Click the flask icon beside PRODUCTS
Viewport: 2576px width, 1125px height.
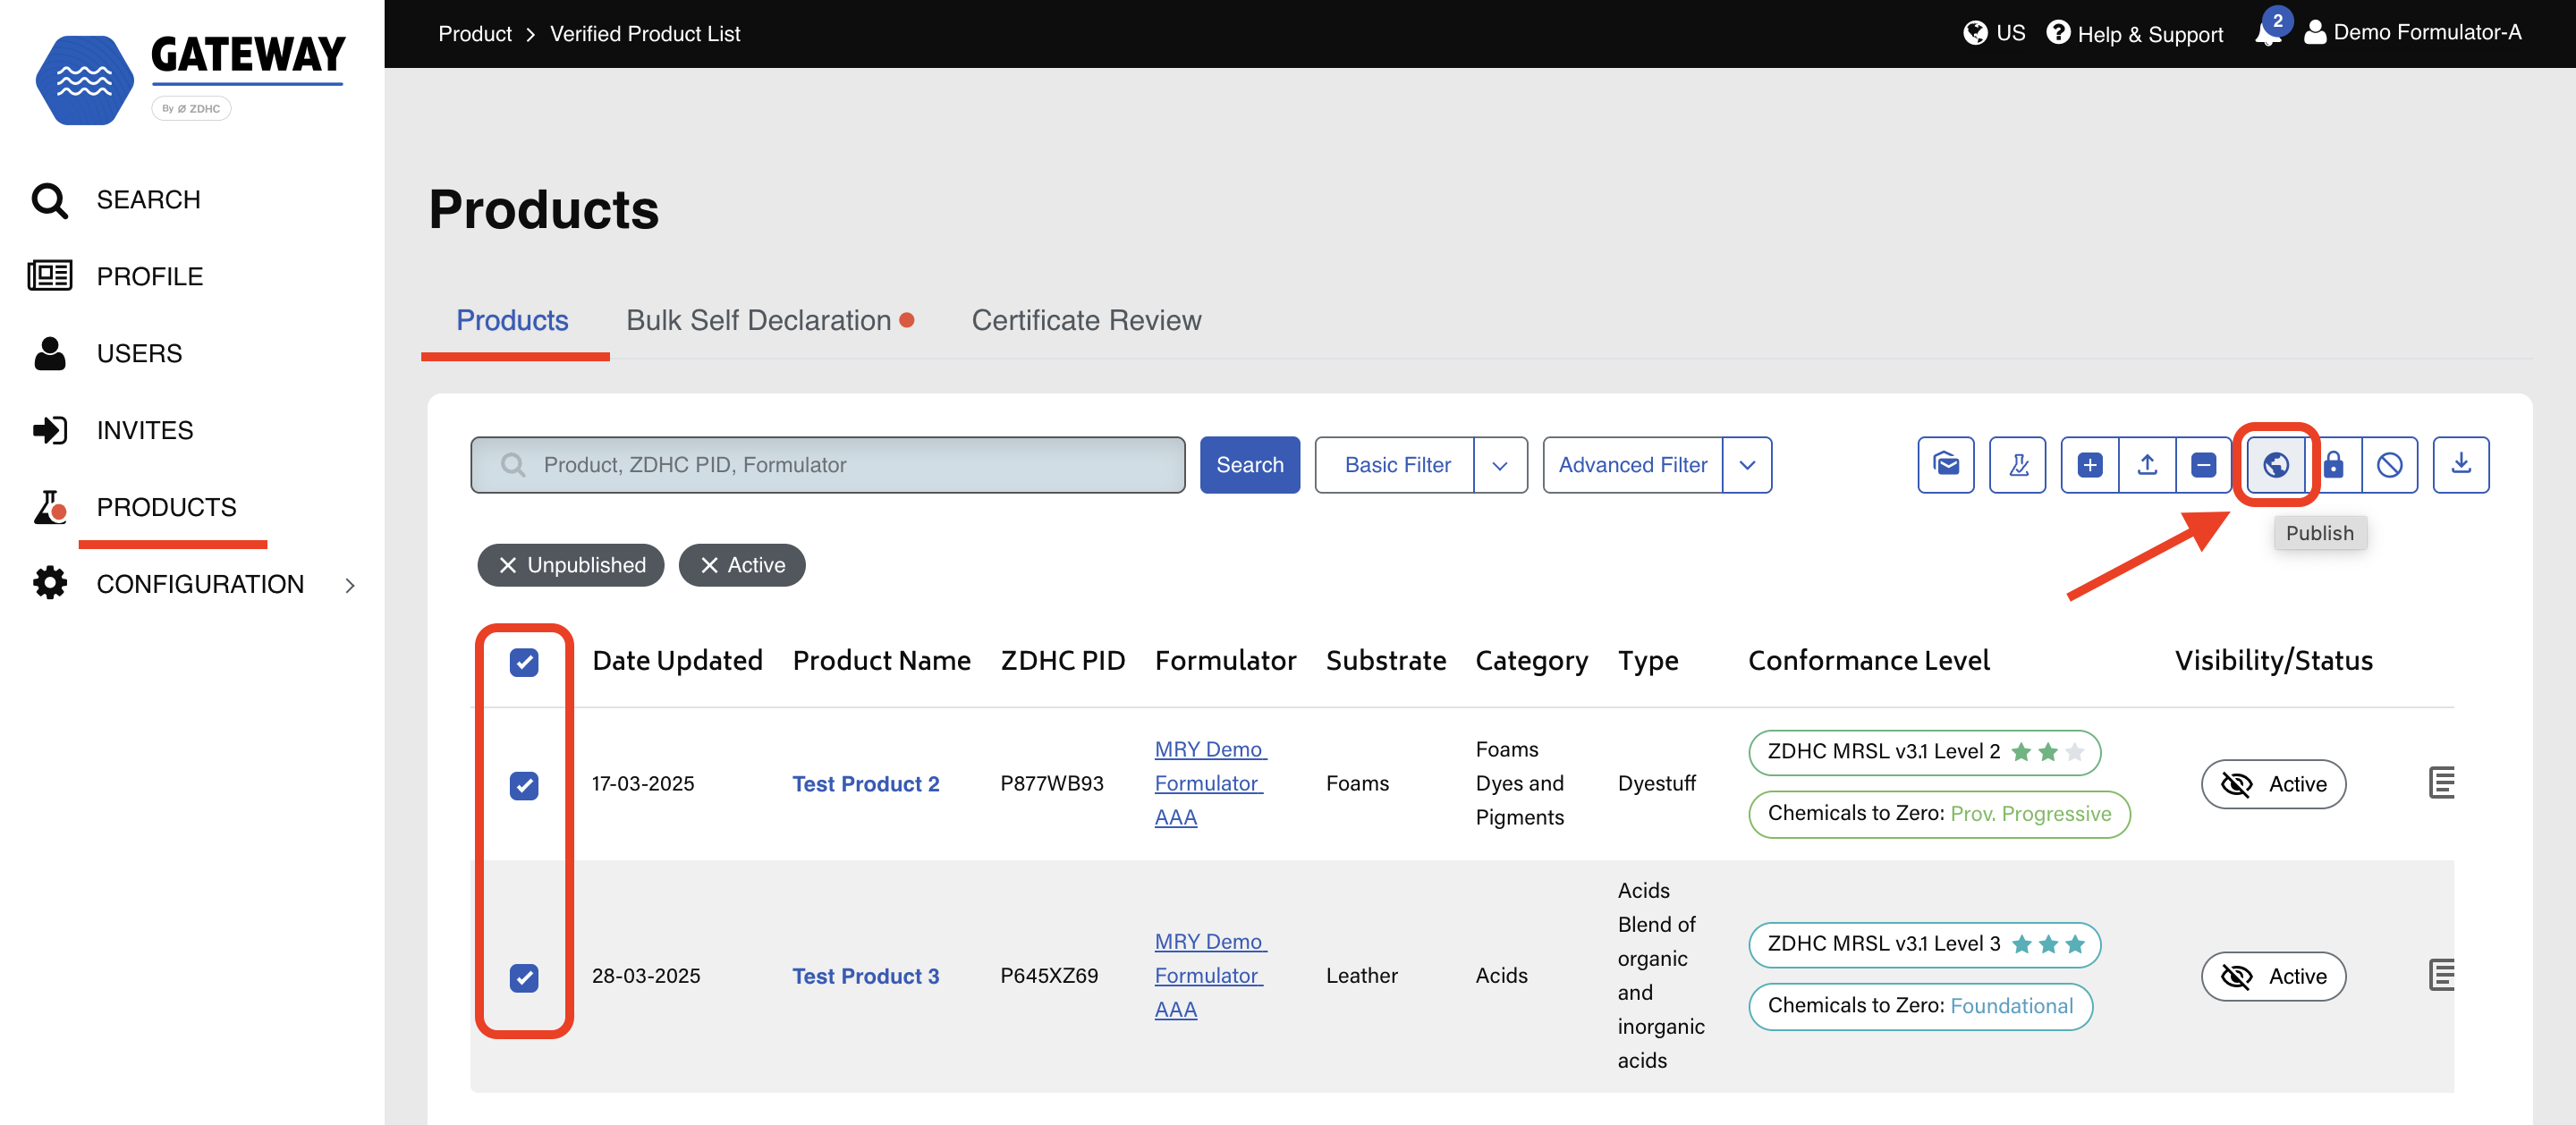(x=49, y=507)
